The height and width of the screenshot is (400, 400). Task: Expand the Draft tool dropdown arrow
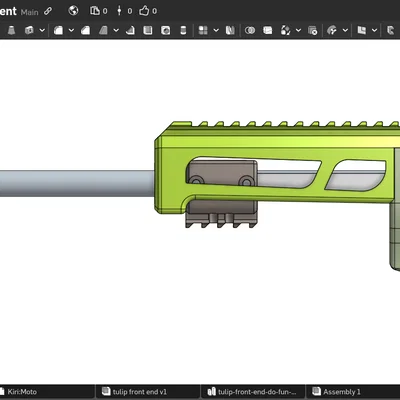tap(116, 30)
